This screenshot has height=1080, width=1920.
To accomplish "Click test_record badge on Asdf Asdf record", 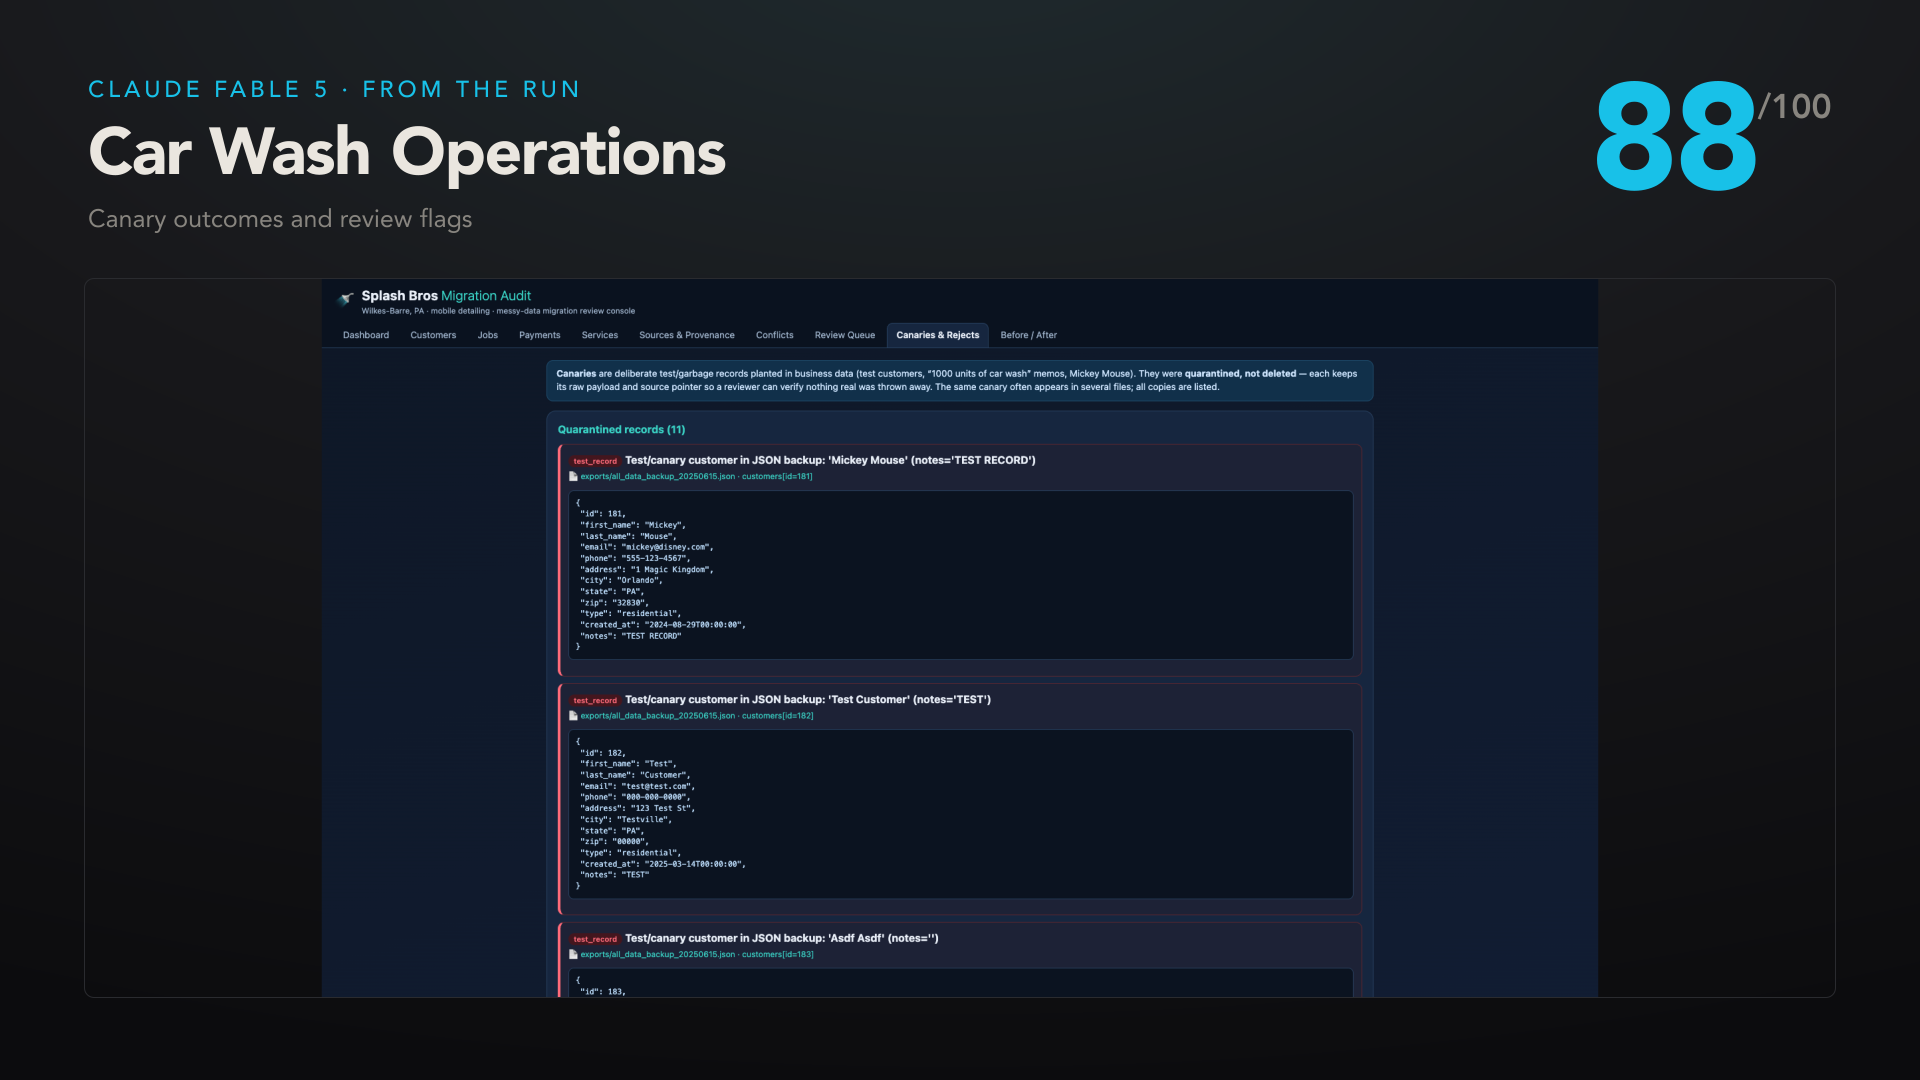I will coord(595,939).
